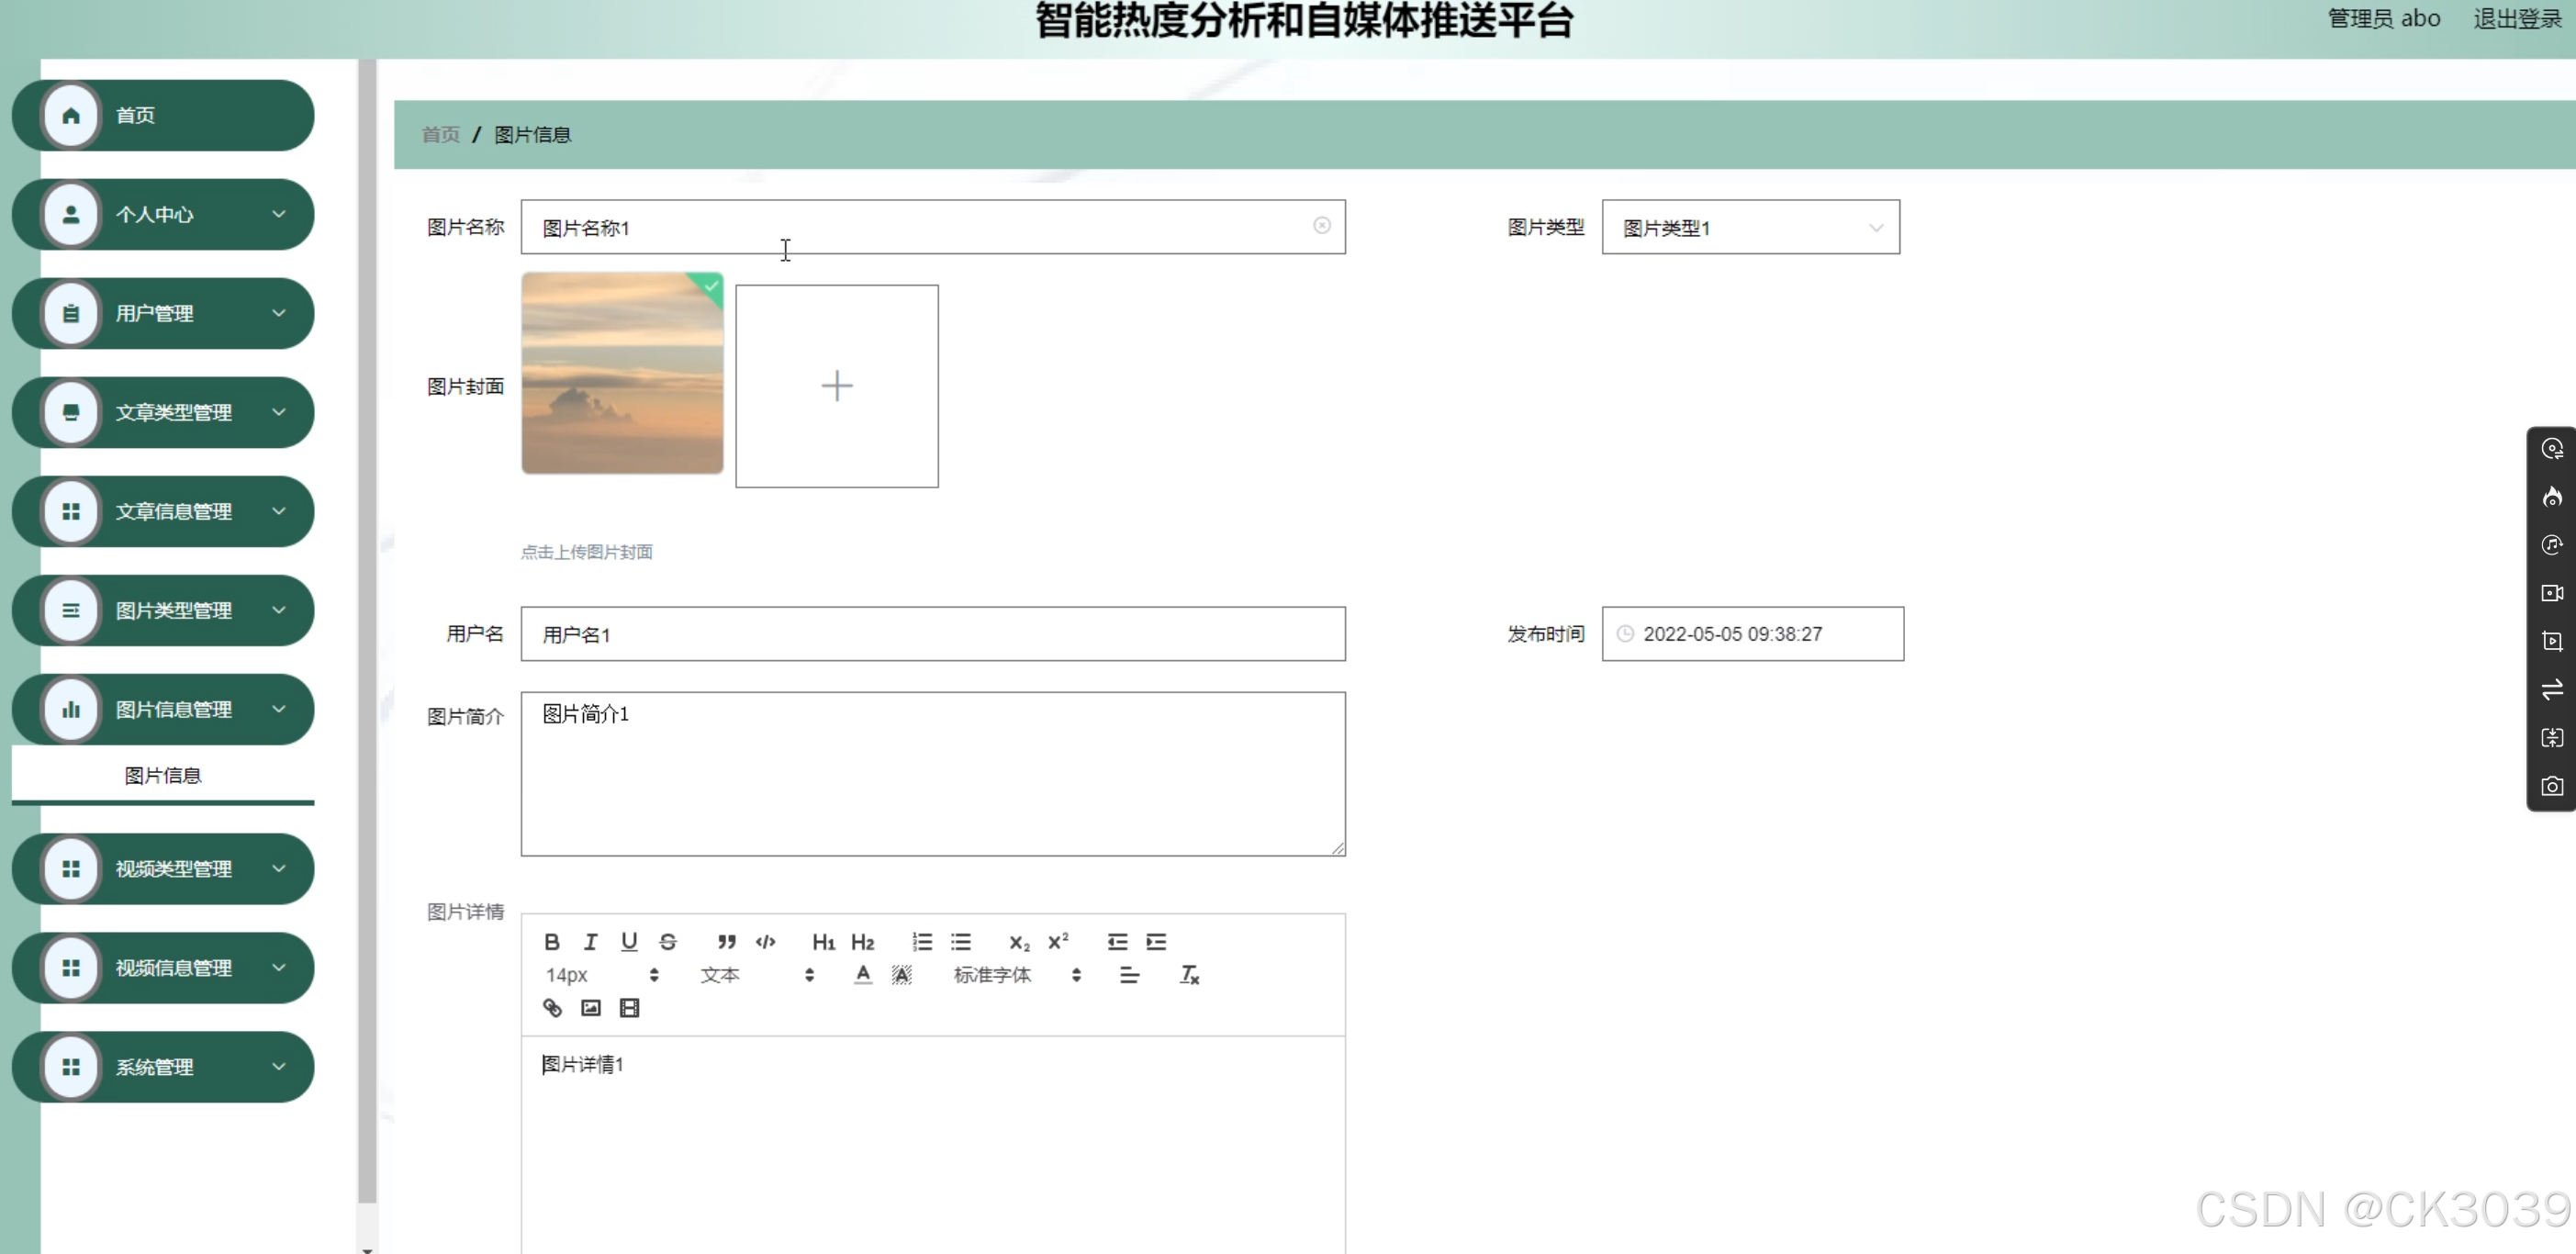Insert a code block in the editor
The height and width of the screenshot is (1254, 2576).
(765, 941)
